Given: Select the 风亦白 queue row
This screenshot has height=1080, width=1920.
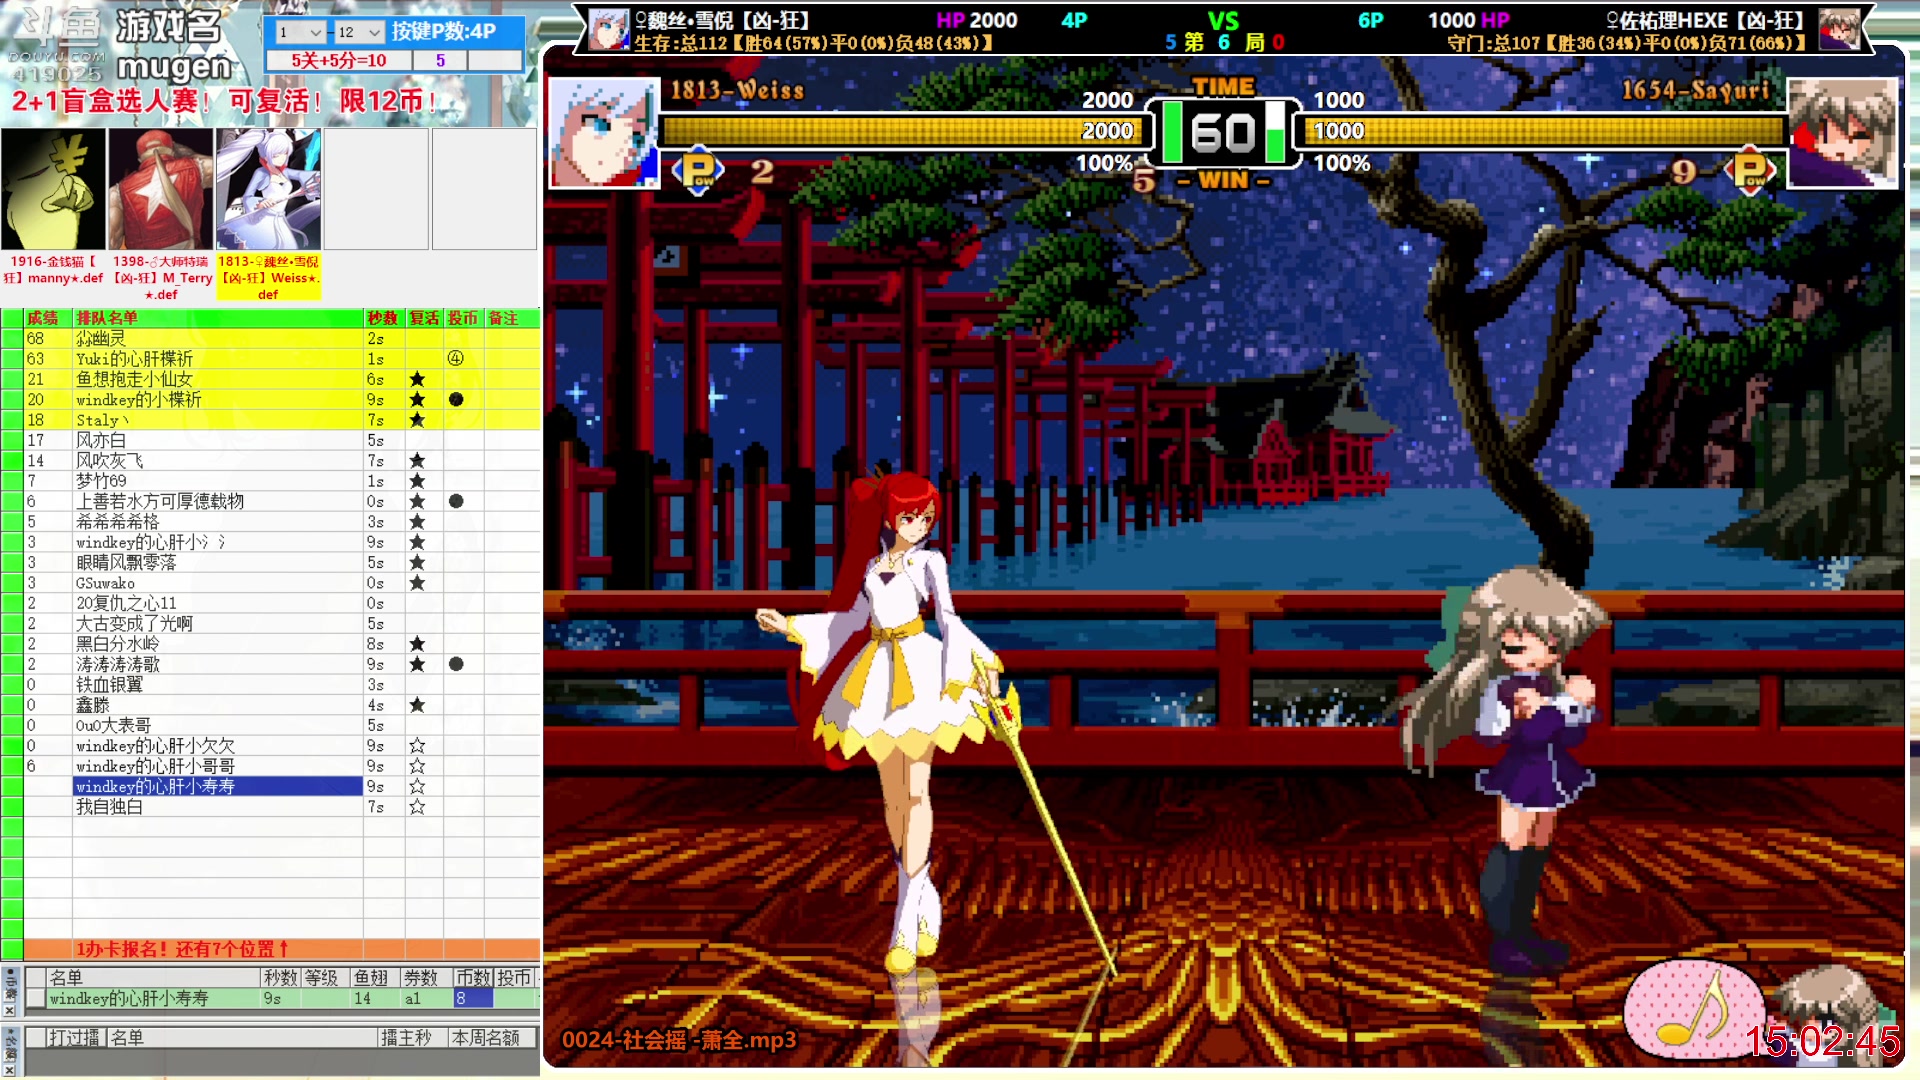Looking at the screenshot, I should [x=218, y=440].
